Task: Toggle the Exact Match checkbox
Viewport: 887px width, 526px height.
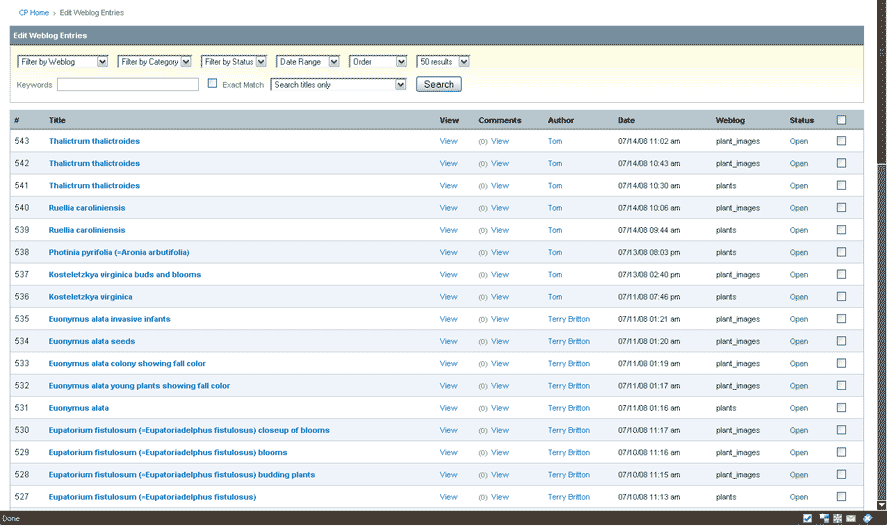Action: 212,84
